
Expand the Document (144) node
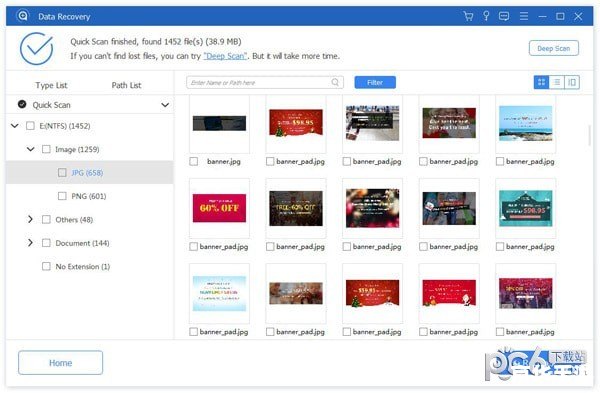pos(30,243)
